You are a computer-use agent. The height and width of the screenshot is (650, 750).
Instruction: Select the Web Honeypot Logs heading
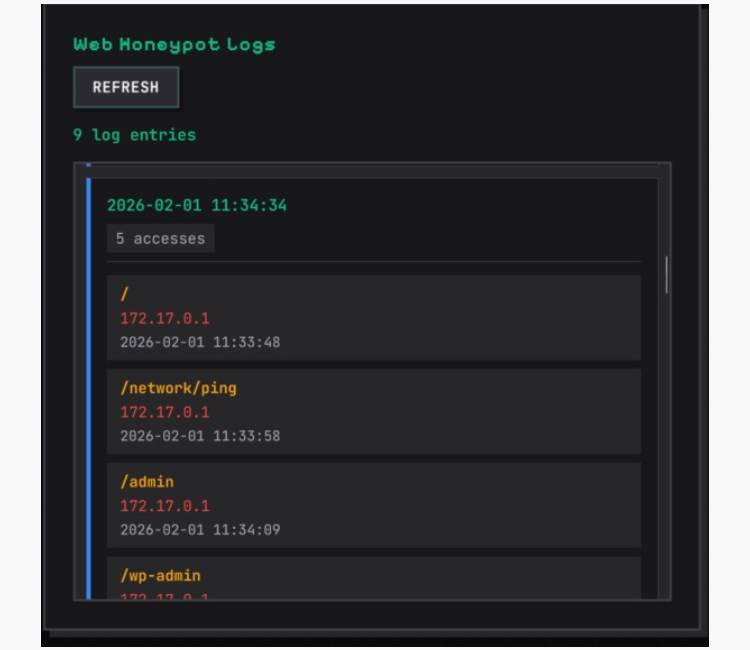174,44
